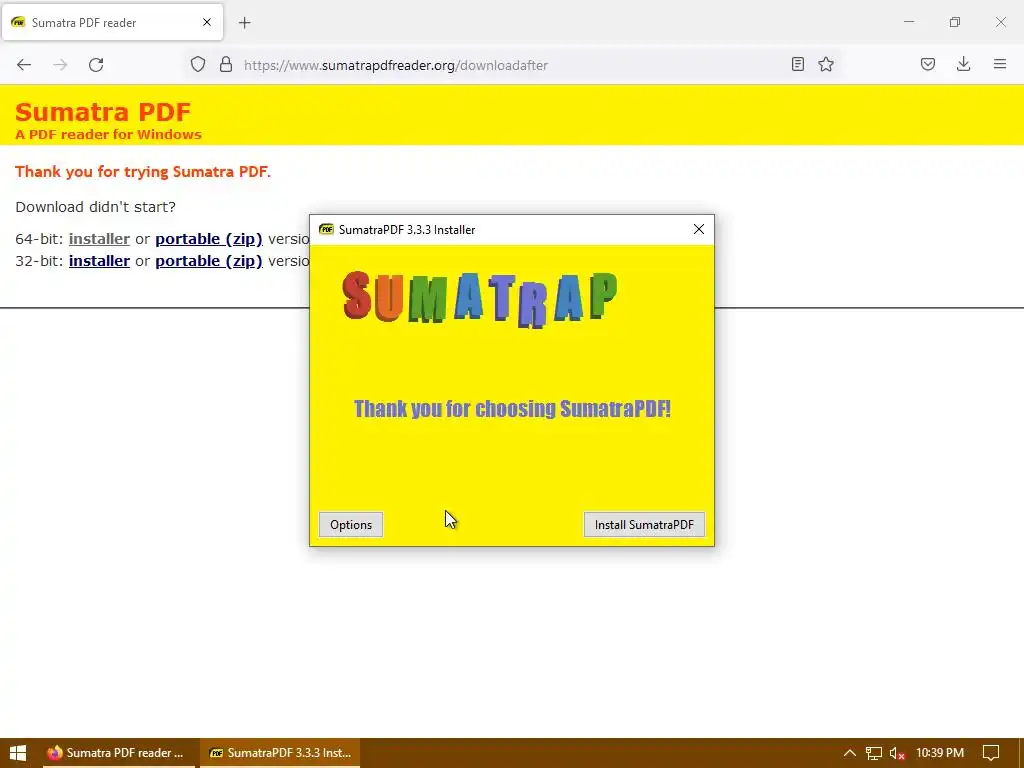
Task: Reload the current browser page
Action: [x=96, y=65]
